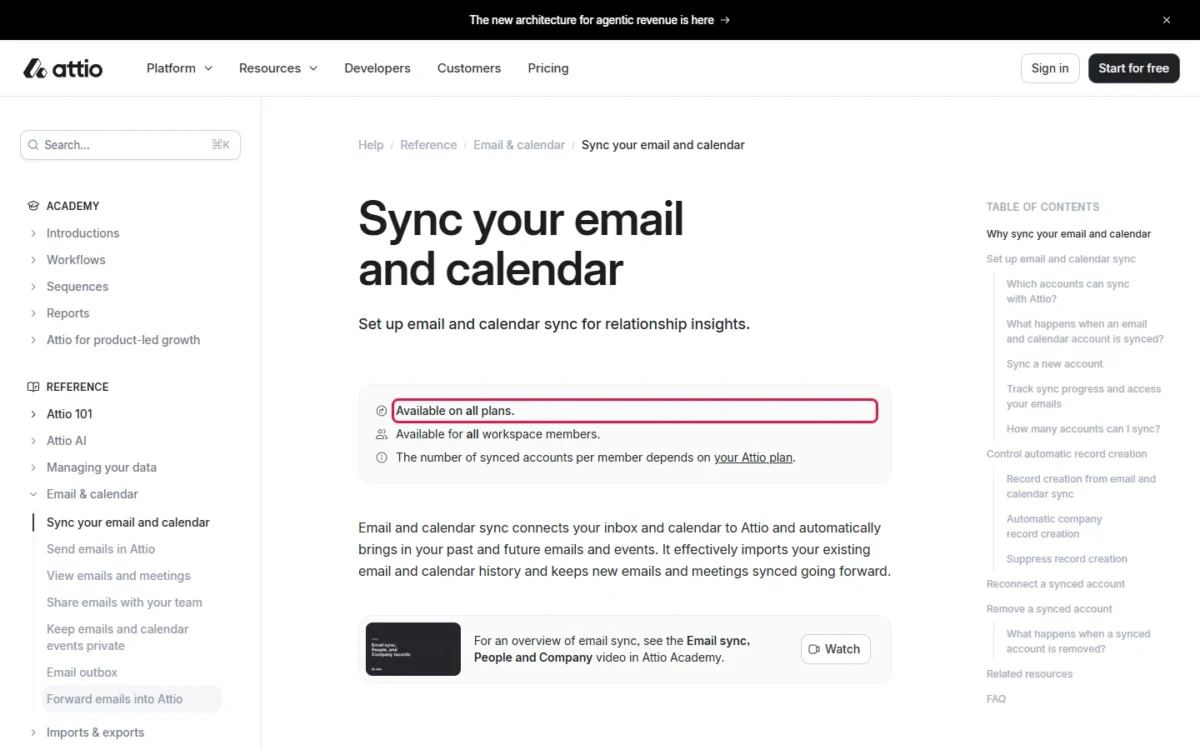Viewport: 1200px width, 750px height.
Task: Go to the Developers page
Action: (x=377, y=68)
